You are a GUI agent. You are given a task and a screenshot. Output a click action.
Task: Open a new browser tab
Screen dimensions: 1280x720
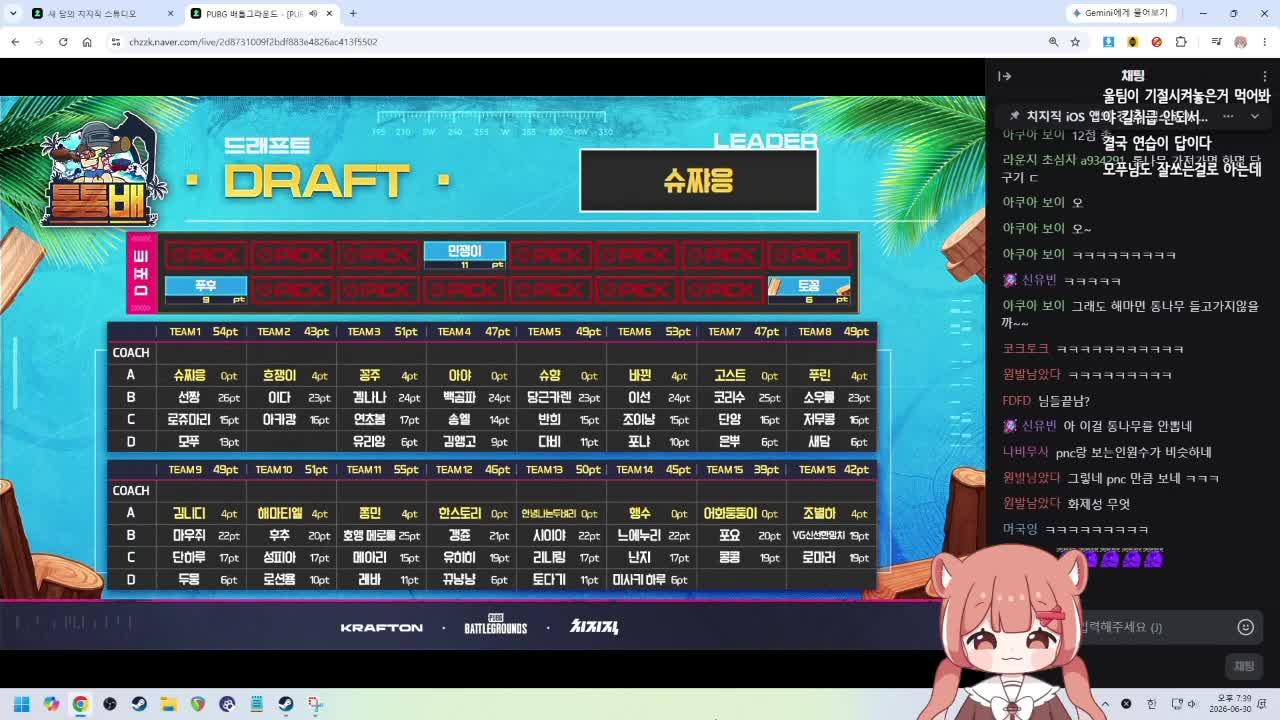pyautogui.click(x=353, y=14)
